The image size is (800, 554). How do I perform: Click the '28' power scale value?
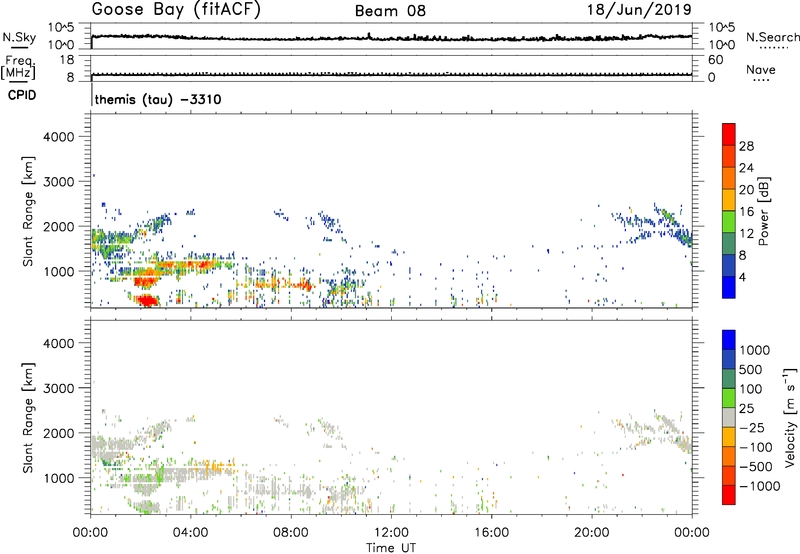[746, 146]
